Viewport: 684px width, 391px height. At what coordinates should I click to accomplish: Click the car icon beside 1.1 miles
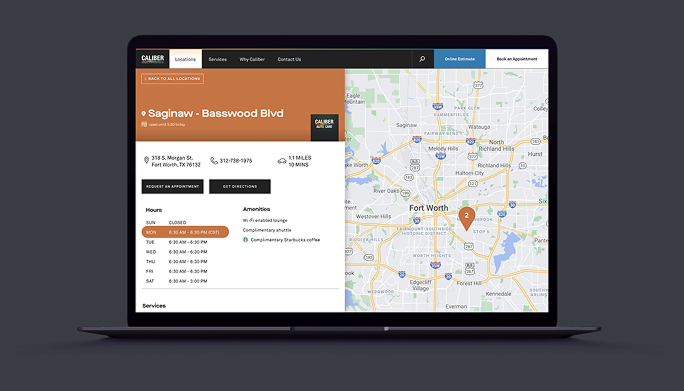tap(282, 161)
